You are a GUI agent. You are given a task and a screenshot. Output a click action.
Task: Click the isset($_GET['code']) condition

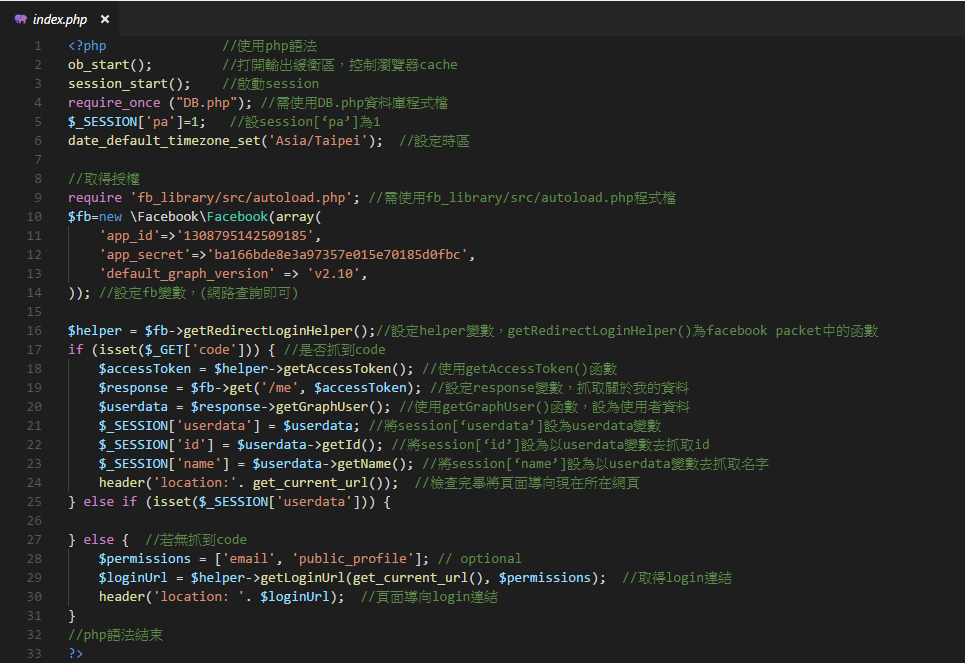(x=176, y=350)
